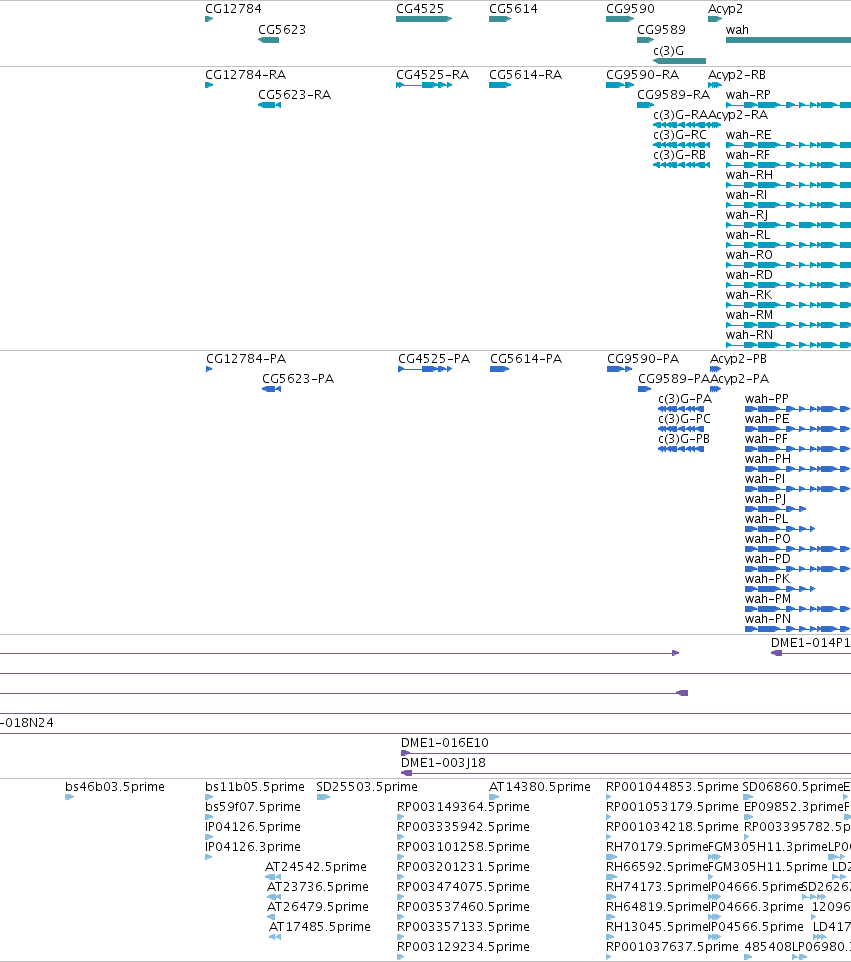Open the wah-RH transcript label
The height and width of the screenshot is (962, 851).
click(x=749, y=175)
